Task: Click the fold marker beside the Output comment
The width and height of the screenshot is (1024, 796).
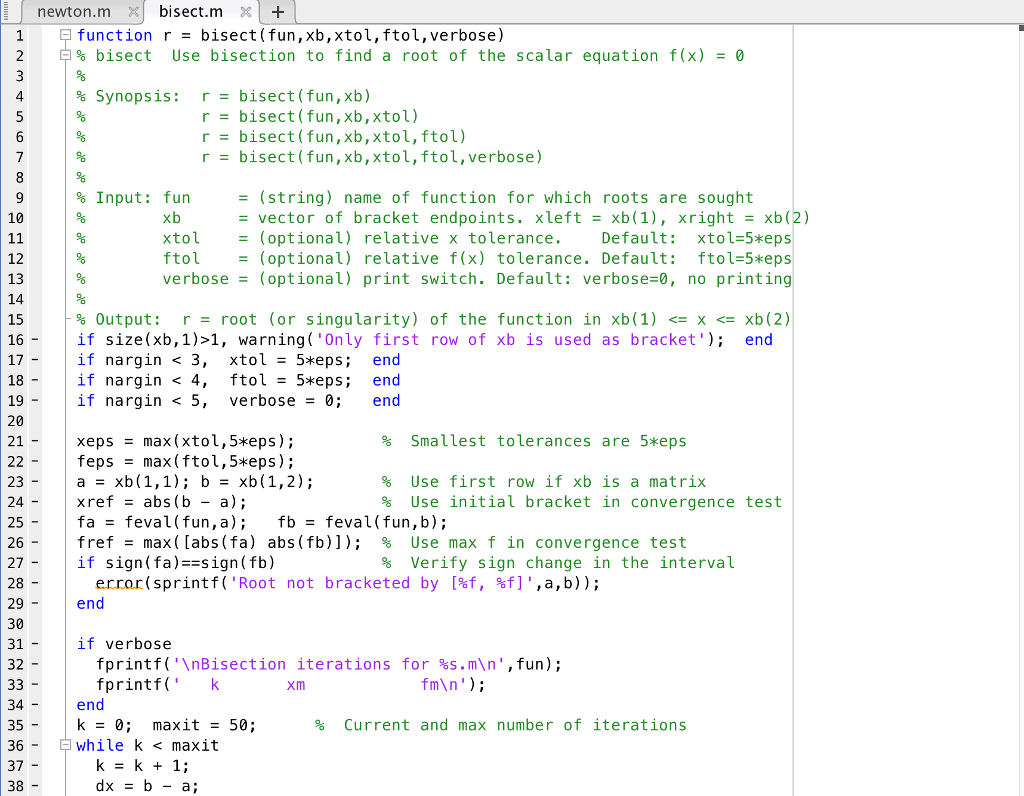Action: coord(65,319)
